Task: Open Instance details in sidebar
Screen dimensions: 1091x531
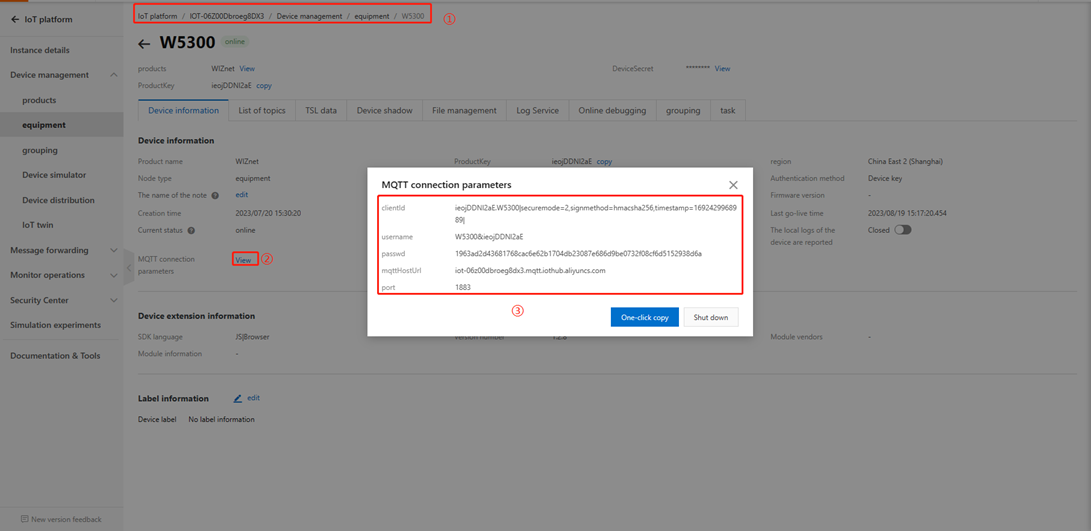Action: click(x=40, y=50)
